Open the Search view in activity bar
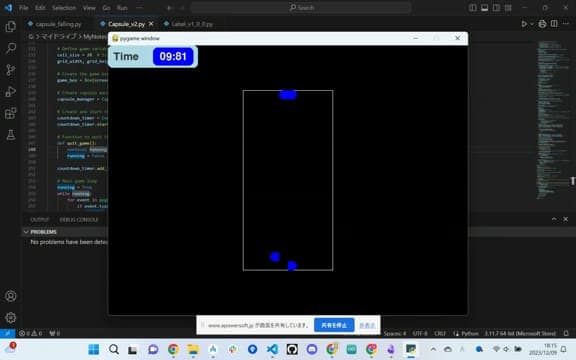Screen dimensions: 576x360 [x=11, y=48]
